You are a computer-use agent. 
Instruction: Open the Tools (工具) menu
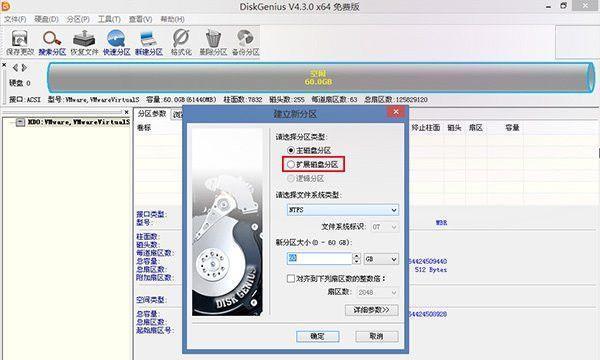[x=109, y=19]
